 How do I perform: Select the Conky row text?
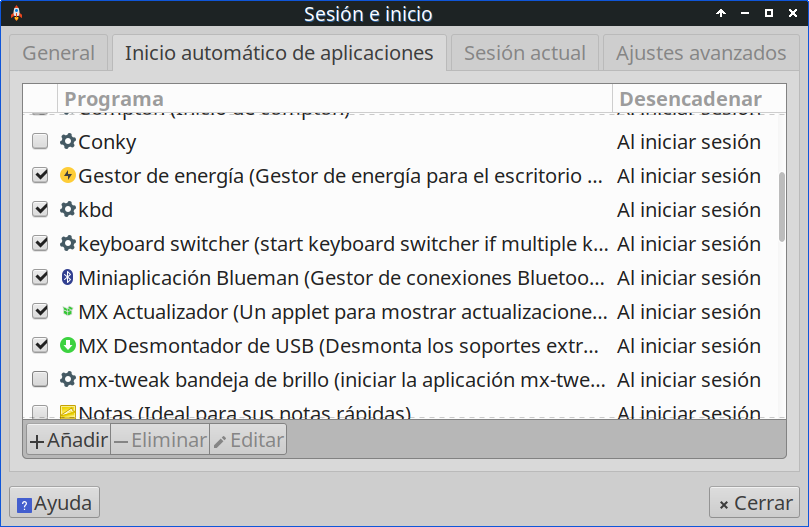pyautogui.click(x=107, y=142)
